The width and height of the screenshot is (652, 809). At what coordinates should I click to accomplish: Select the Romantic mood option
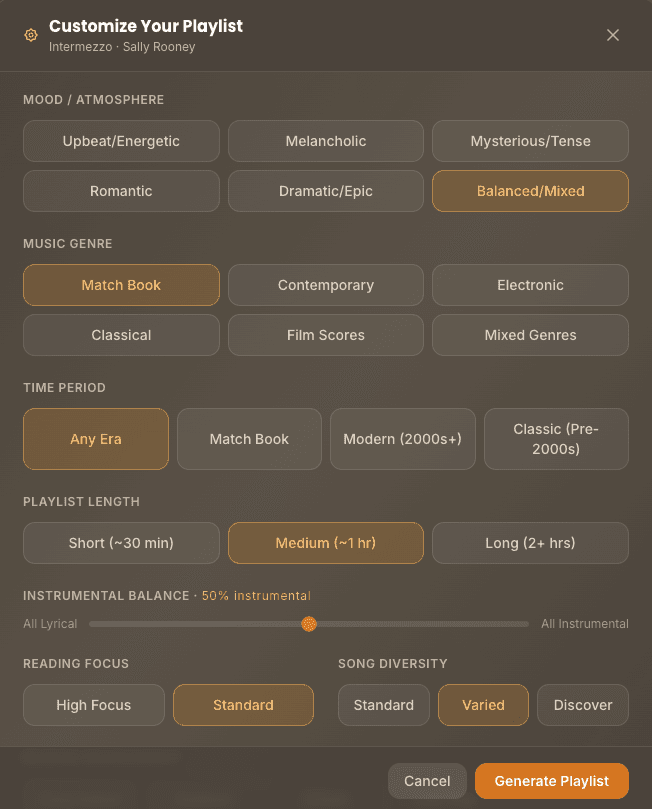point(121,191)
